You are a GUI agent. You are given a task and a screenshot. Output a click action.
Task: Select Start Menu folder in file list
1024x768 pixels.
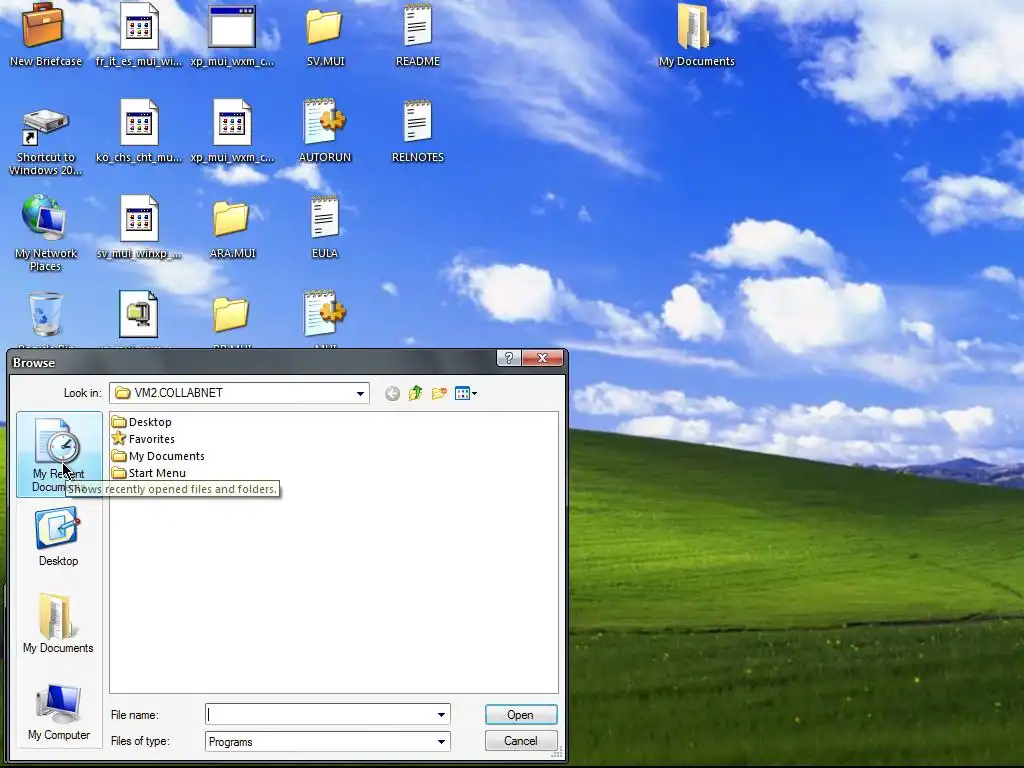click(x=149, y=473)
